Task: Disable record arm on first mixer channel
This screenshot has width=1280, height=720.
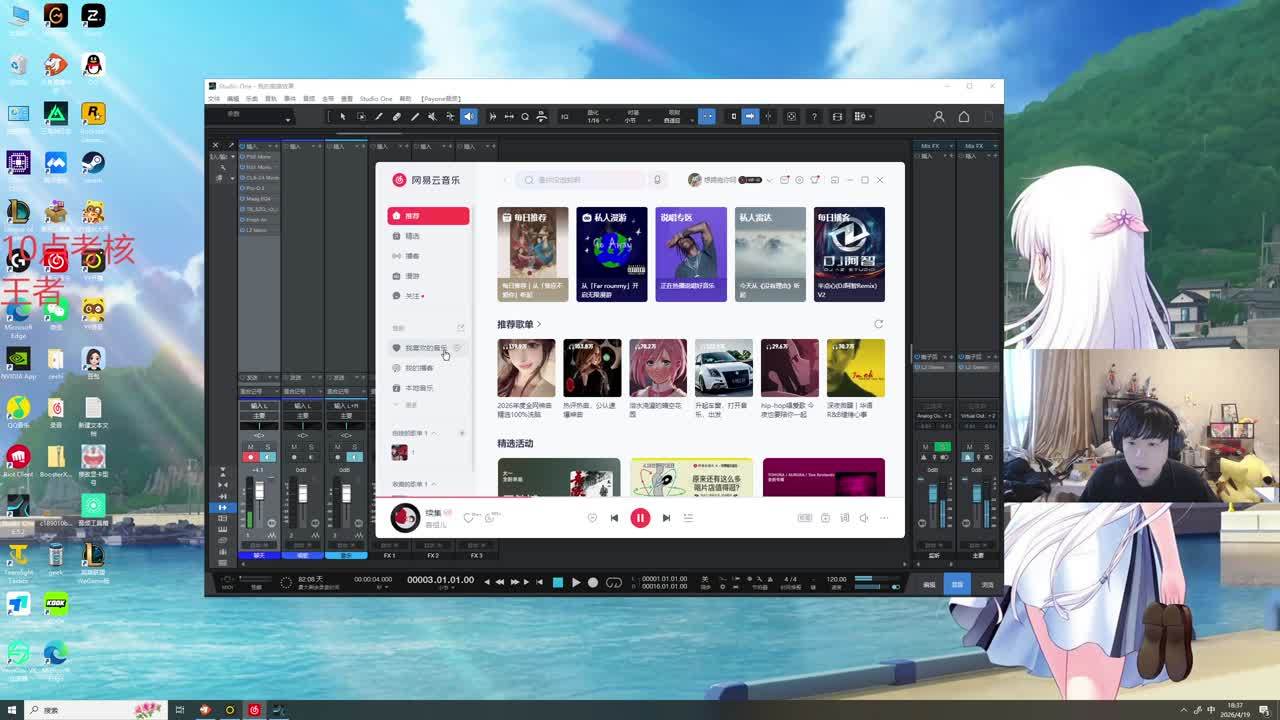Action: pyautogui.click(x=250, y=457)
